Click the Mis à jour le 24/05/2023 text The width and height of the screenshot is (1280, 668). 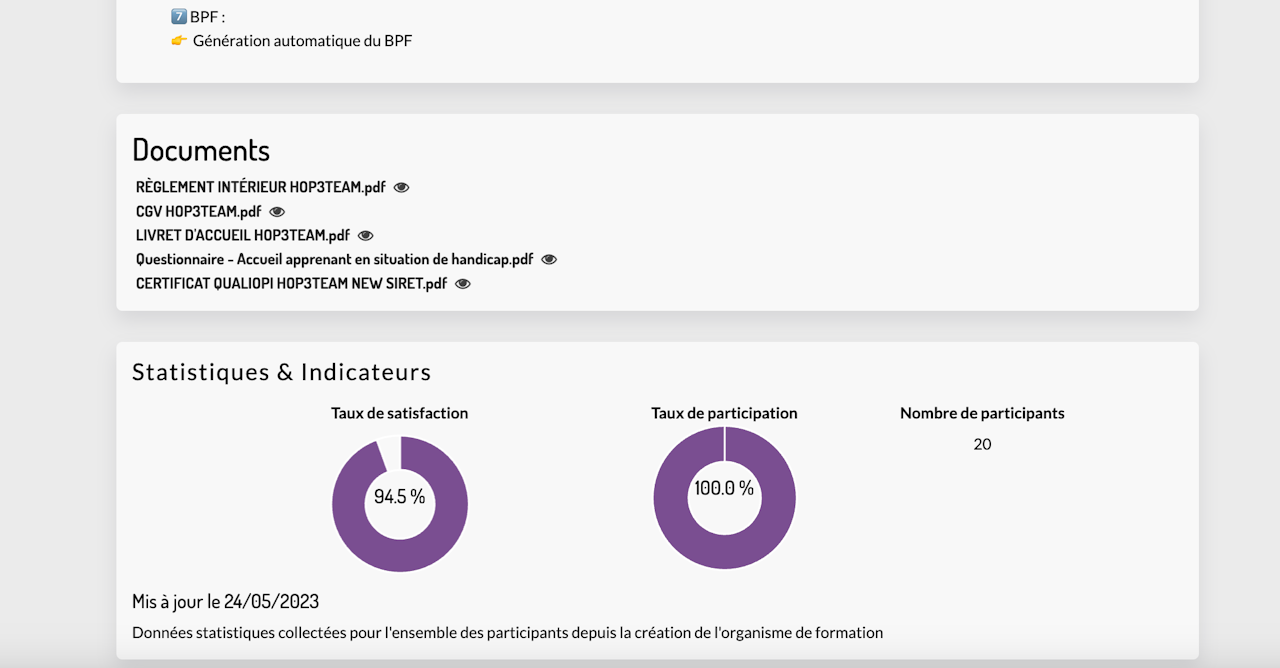(x=225, y=601)
